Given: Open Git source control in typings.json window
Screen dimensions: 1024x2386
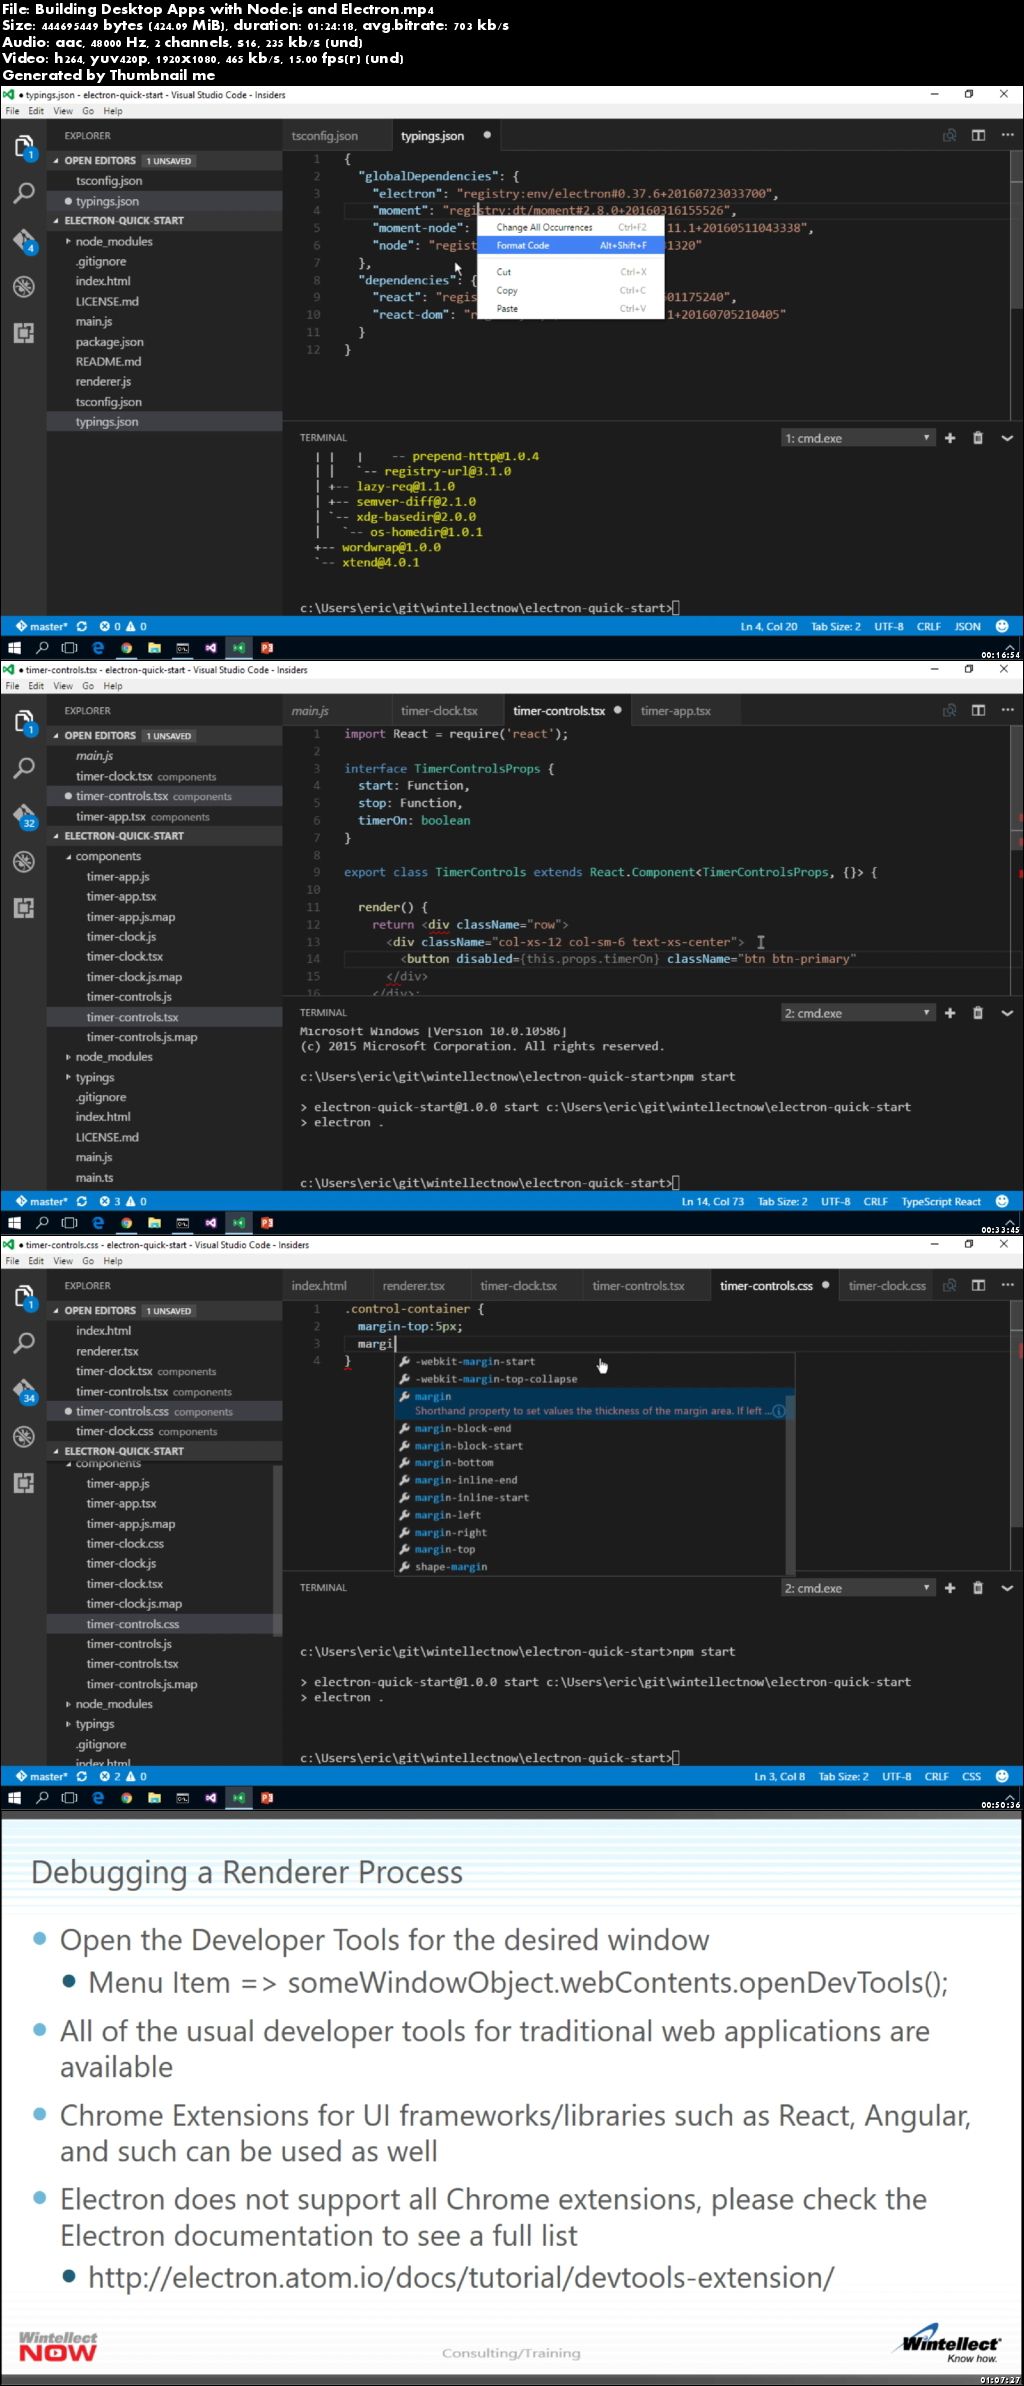Looking at the screenshot, I should tap(23, 240).
